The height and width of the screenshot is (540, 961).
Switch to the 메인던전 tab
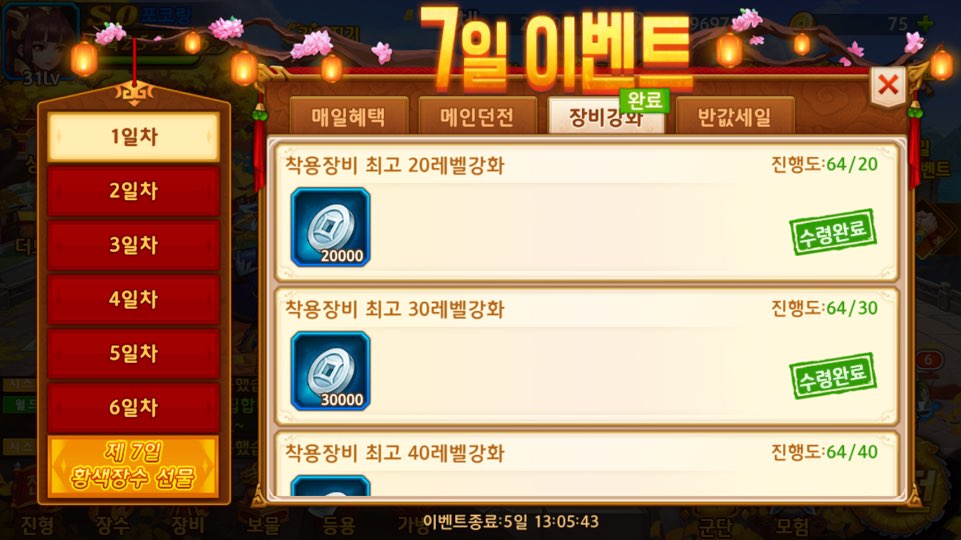(x=477, y=115)
